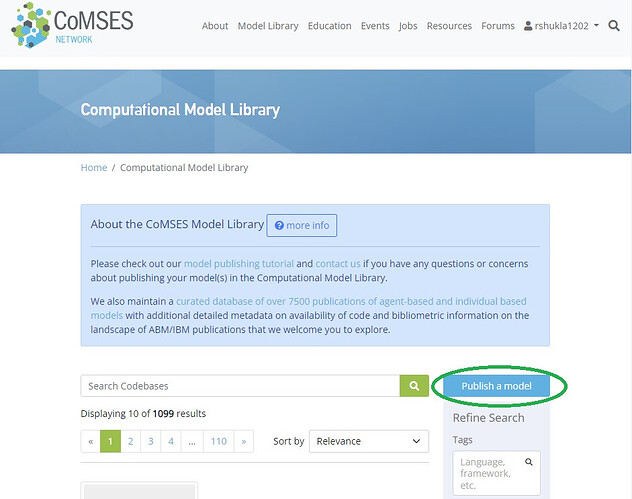This screenshot has width=632, height=499.
Task: Open the About menu item
Action: [x=215, y=26]
